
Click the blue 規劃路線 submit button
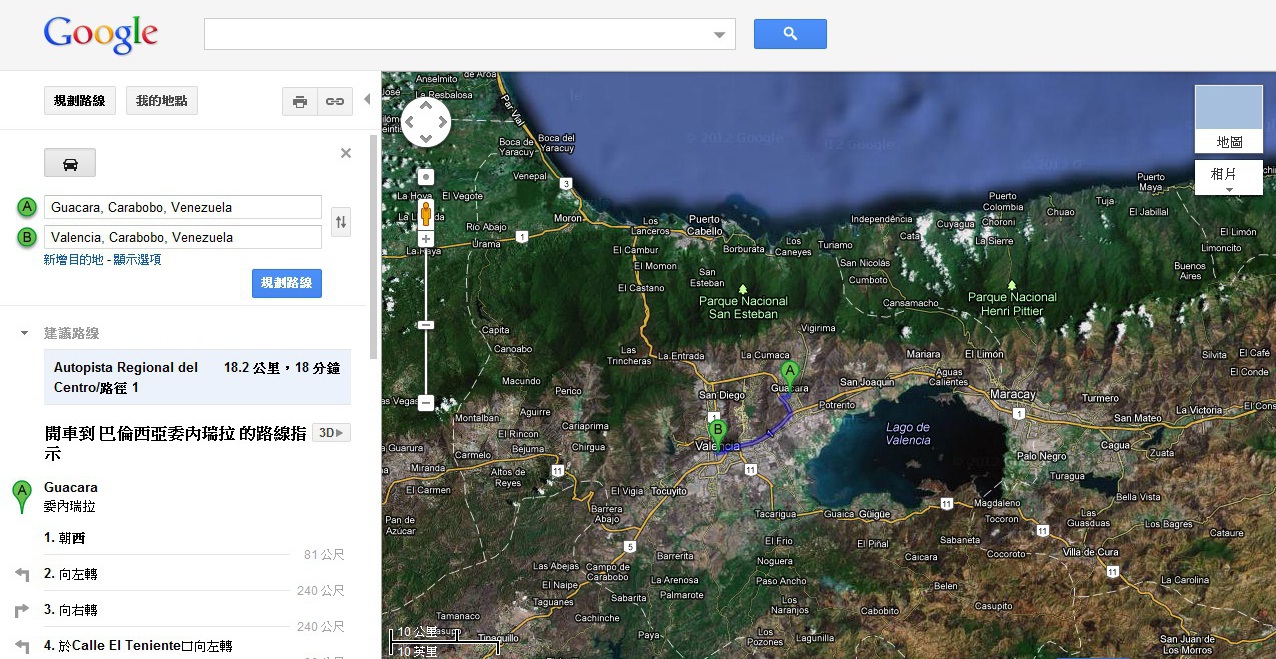coord(286,283)
